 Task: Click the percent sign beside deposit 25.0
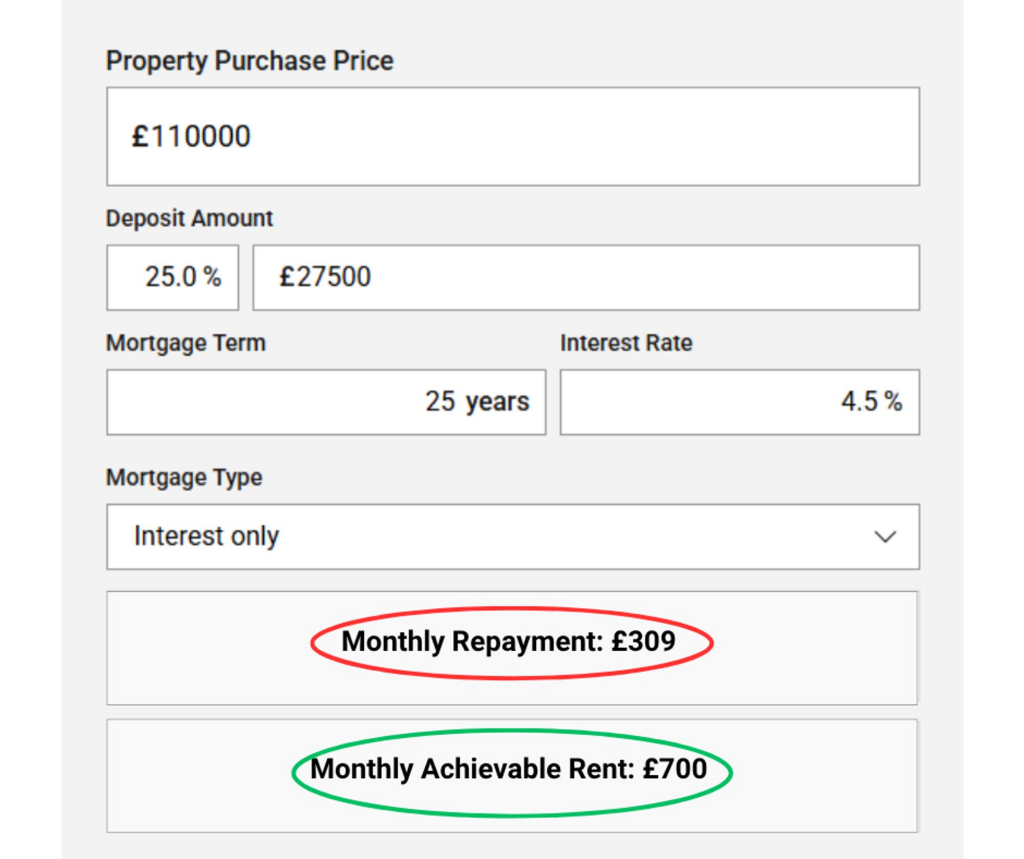212,277
